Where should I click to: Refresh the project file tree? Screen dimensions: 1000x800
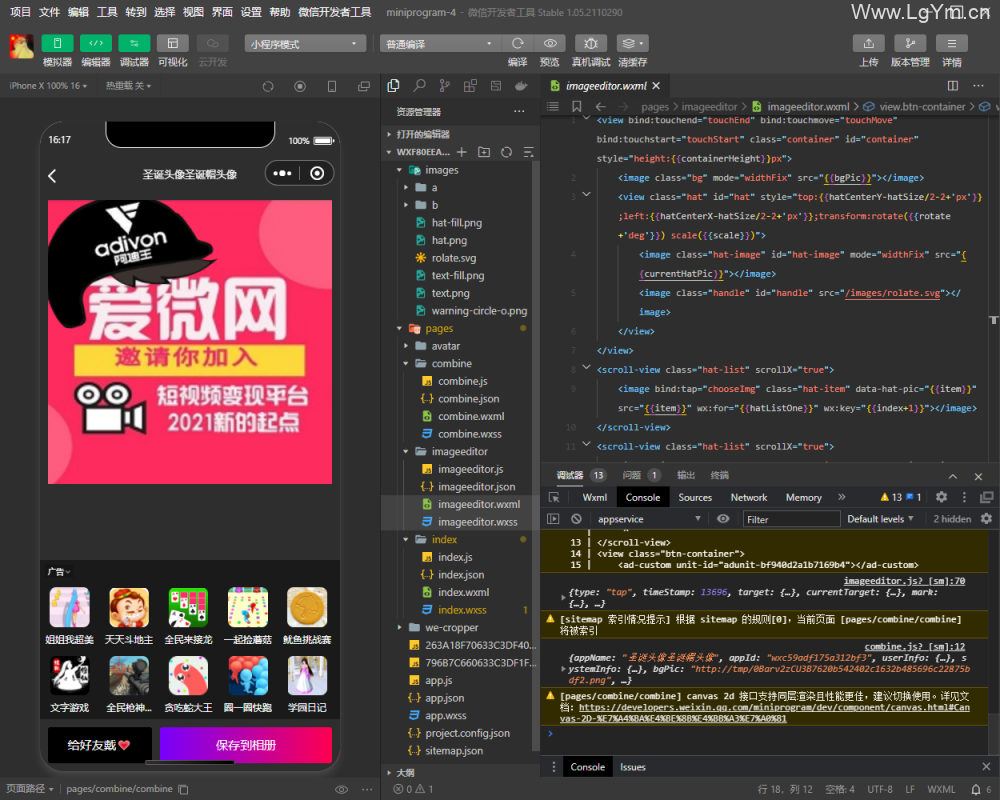click(506, 152)
